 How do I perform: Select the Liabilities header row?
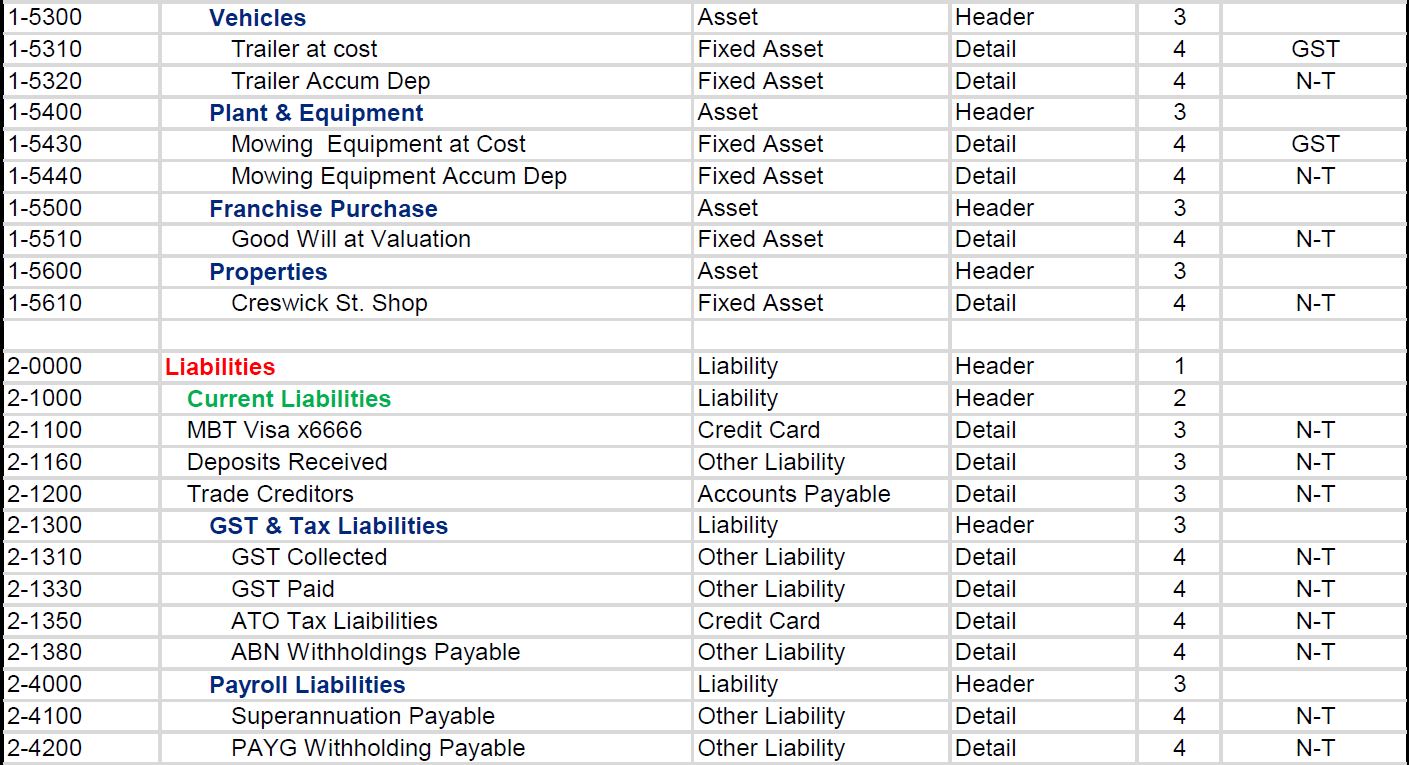pyautogui.click(x=220, y=367)
